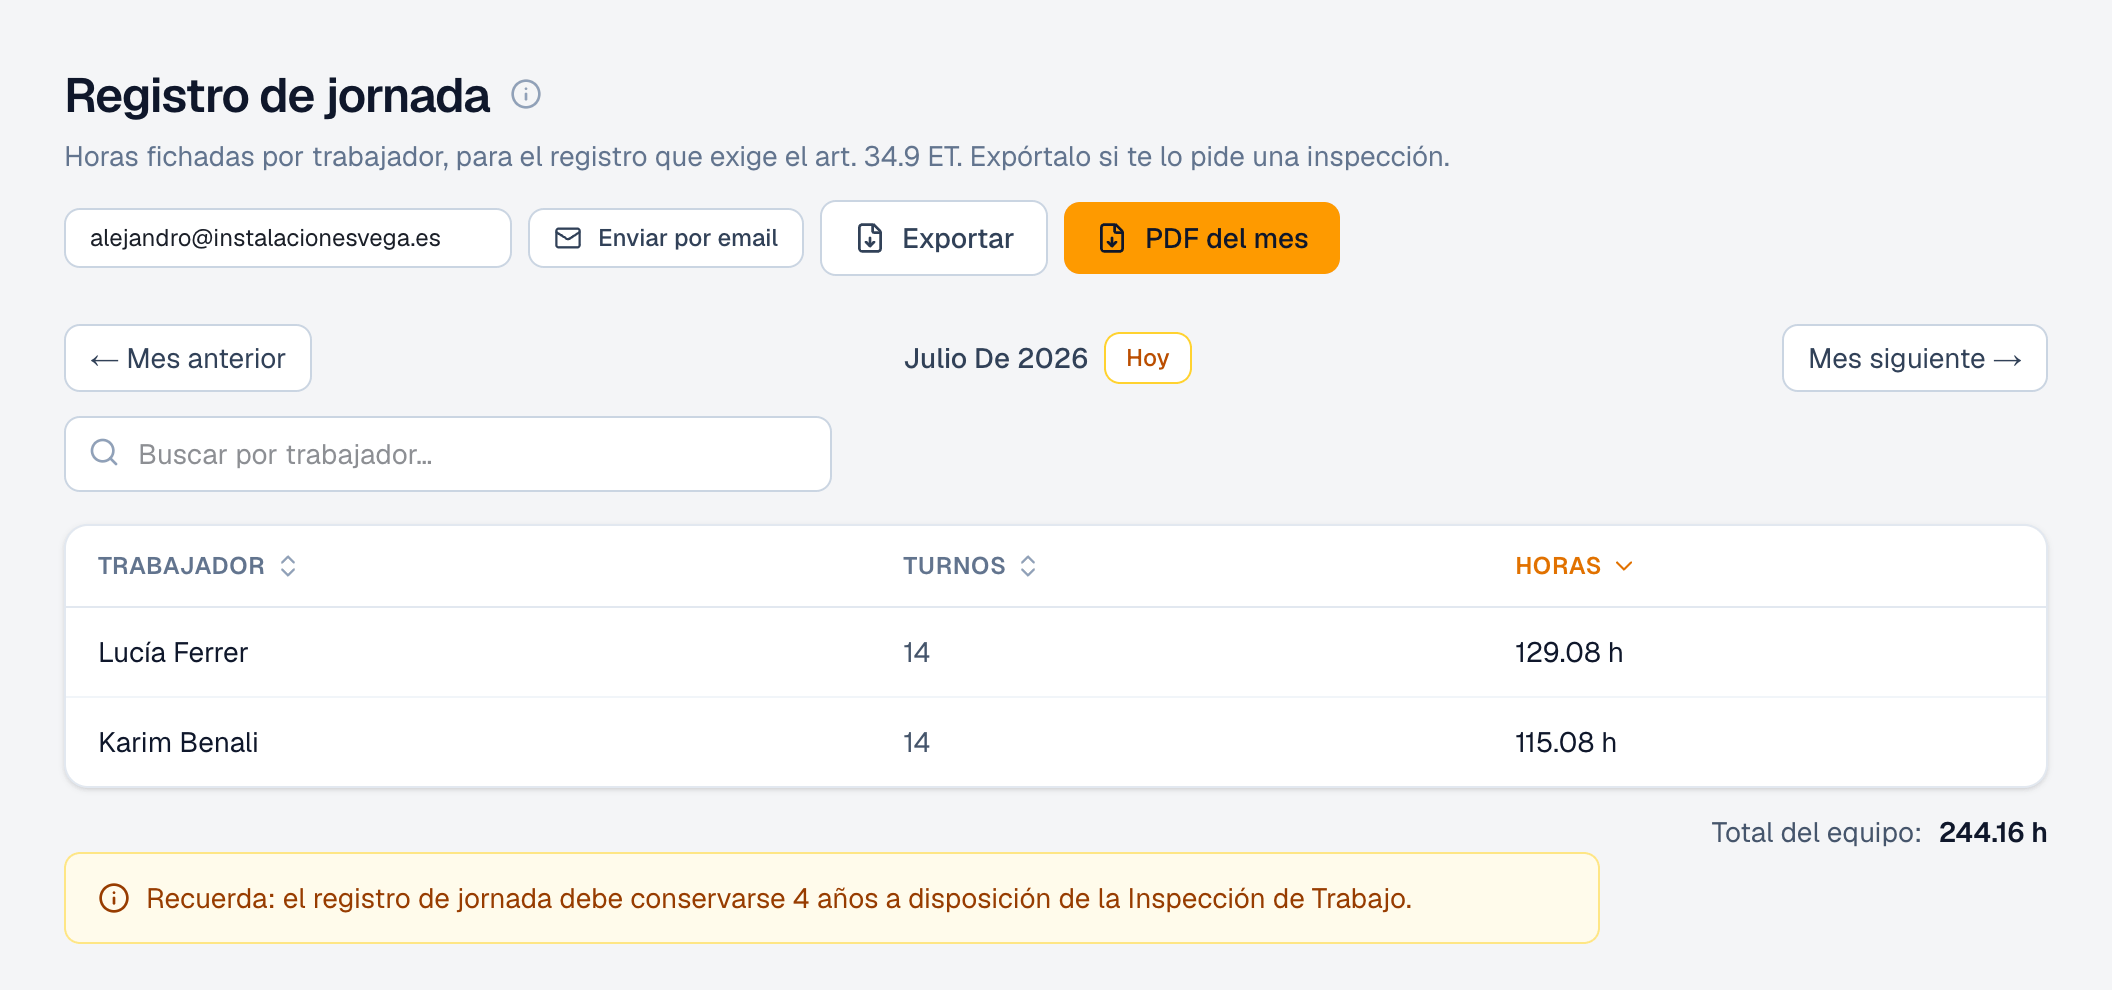Click the file download icon in Exportar
Screen dimensions: 2112x990
[x=870, y=238]
